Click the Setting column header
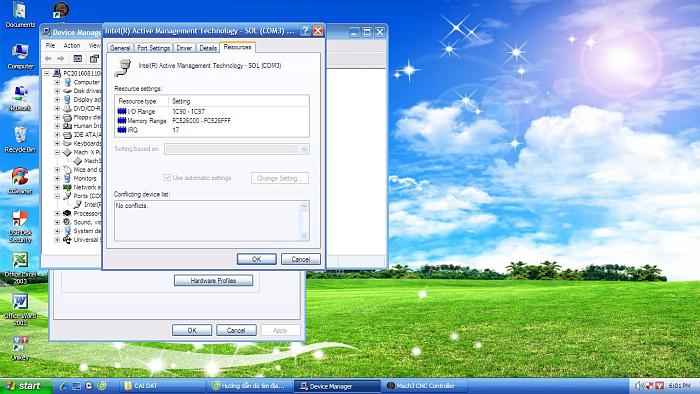Image resolution: width=700 pixels, height=394 pixels. click(238, 101)
